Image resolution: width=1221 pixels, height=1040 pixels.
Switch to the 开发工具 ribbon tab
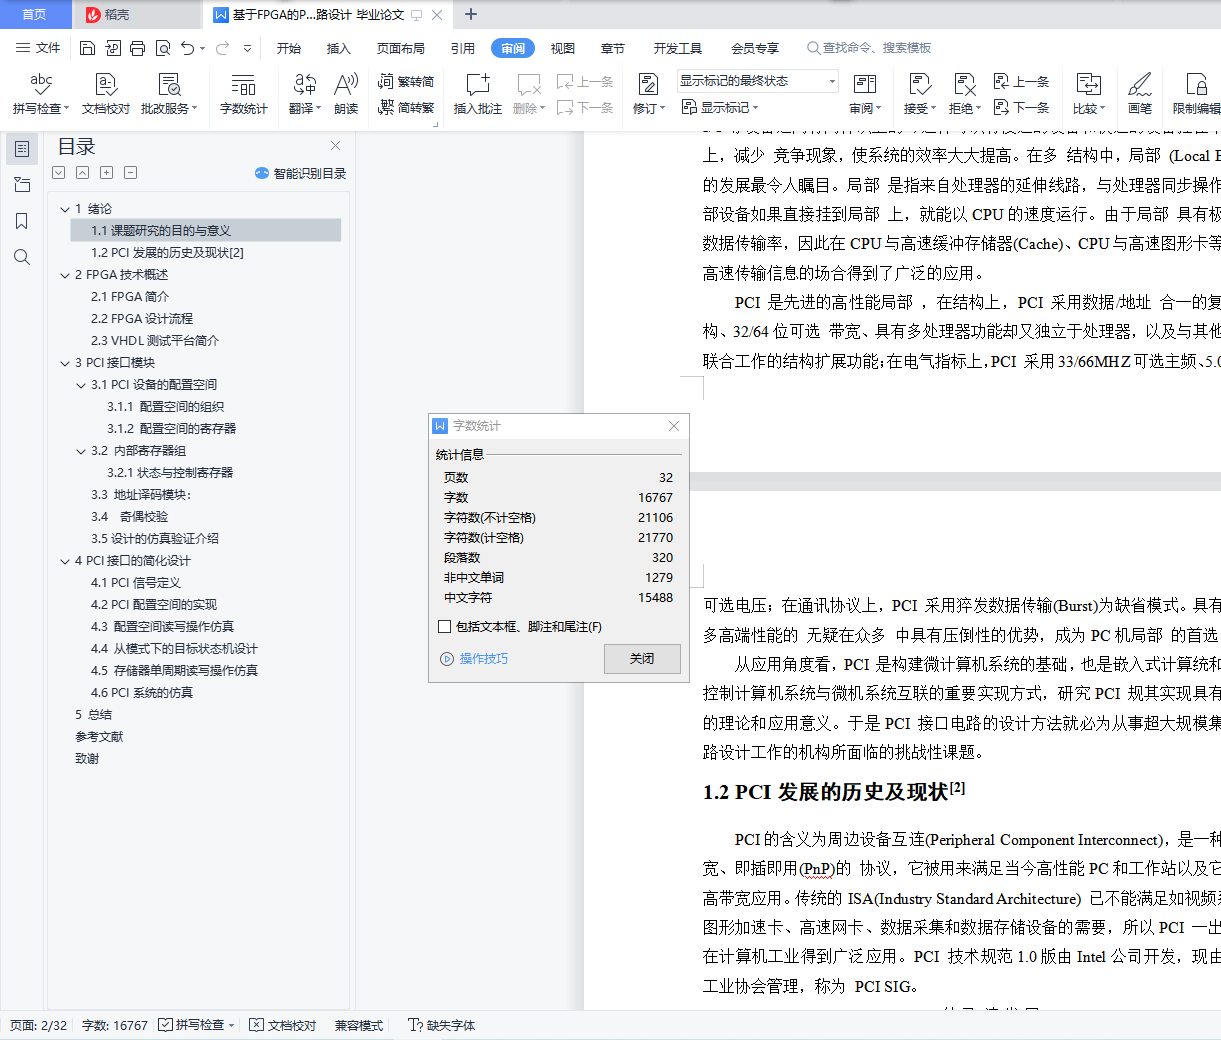pos(678,48)
